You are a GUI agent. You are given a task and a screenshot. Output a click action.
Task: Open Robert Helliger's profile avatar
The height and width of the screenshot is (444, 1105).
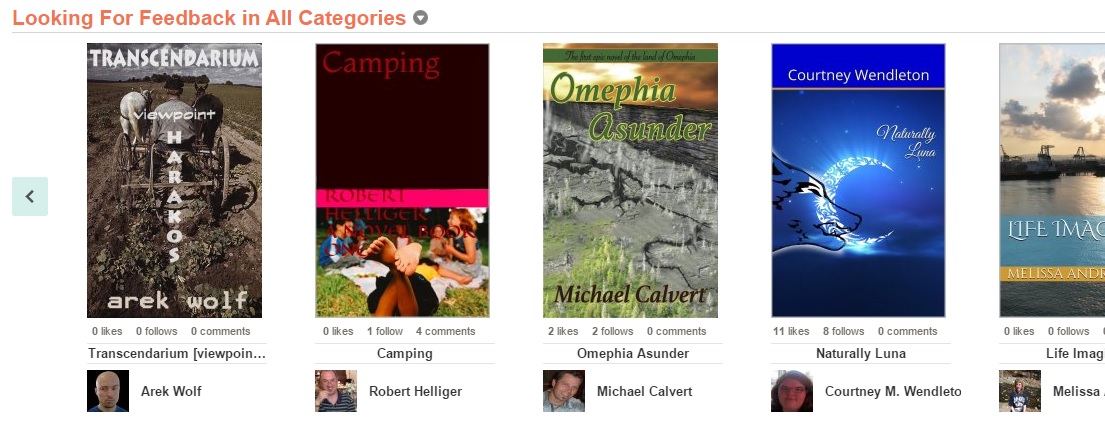(x=335, y=390)
